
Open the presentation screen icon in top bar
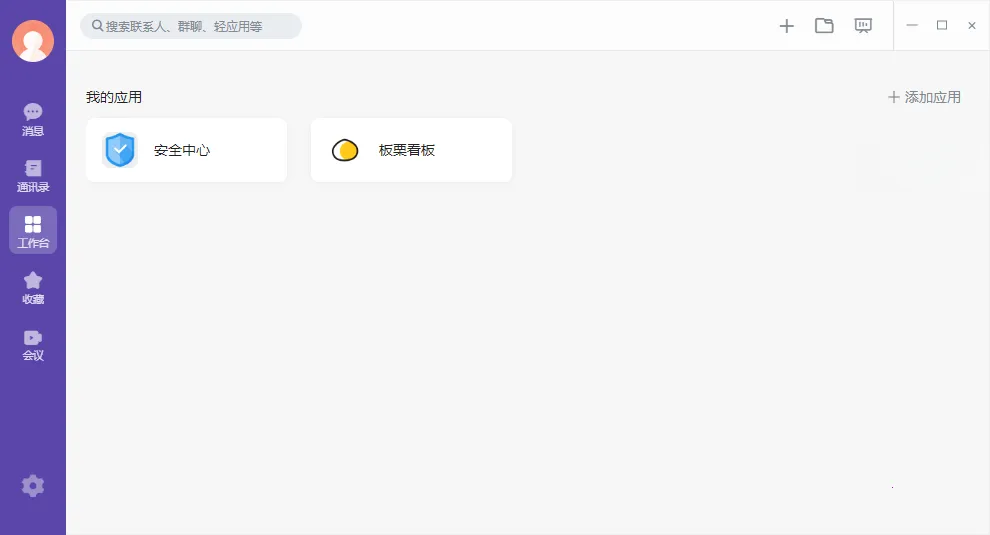(863, 26)
